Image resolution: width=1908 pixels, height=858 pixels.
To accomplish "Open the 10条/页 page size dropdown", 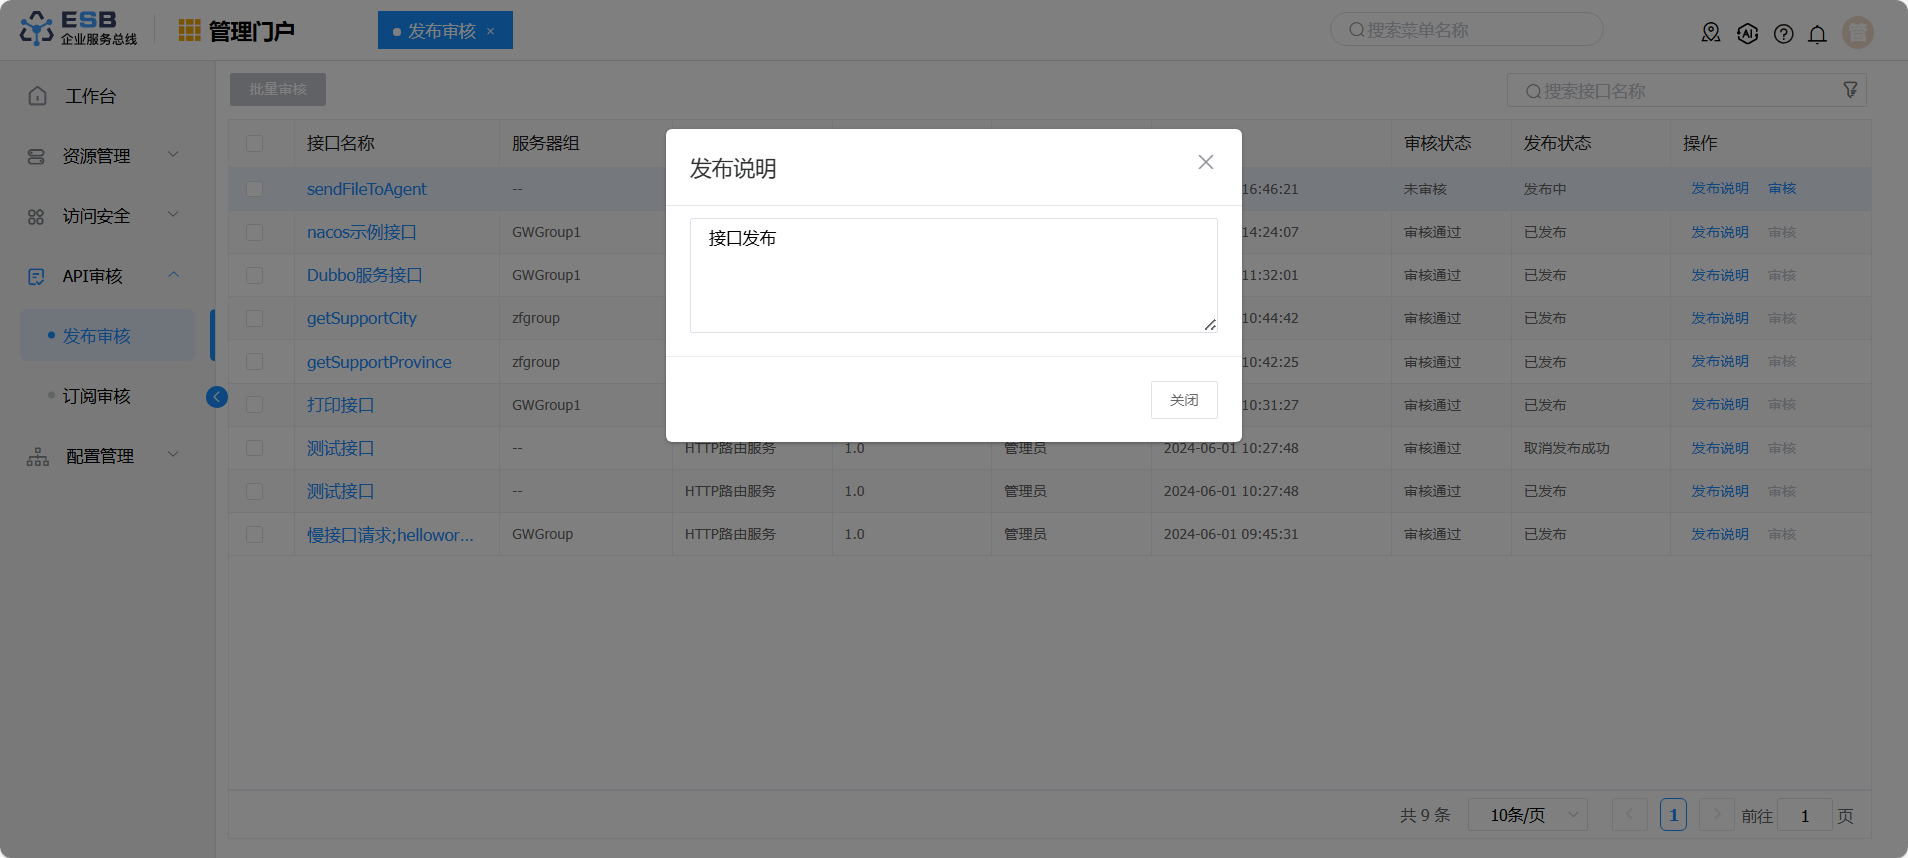I will [1527, 815].
